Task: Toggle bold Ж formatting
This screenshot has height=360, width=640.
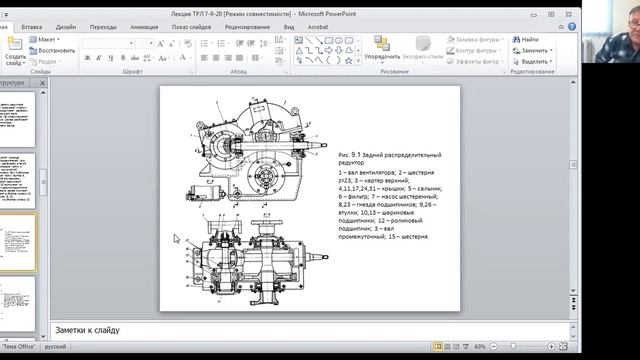Action: tap(87, 58)
